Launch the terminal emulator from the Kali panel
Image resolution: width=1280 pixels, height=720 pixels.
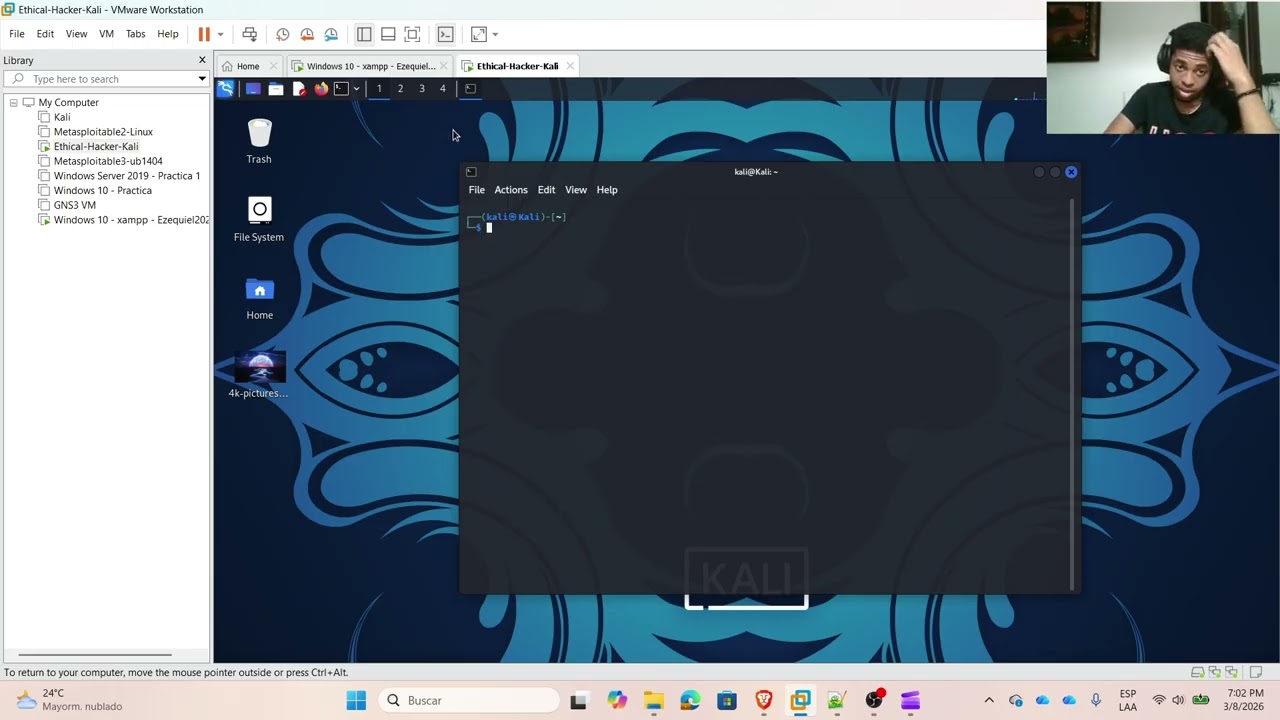tap(341, 89)
